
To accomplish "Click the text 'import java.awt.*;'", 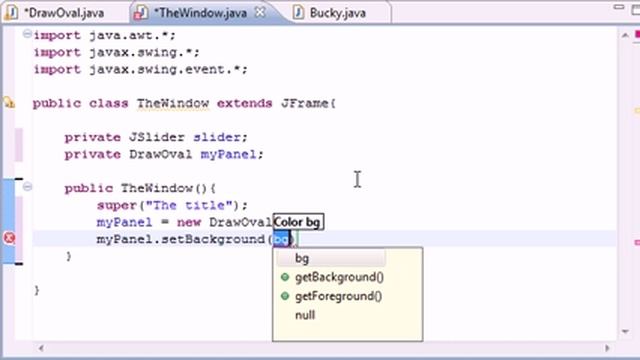I will [x=104, y=36].
